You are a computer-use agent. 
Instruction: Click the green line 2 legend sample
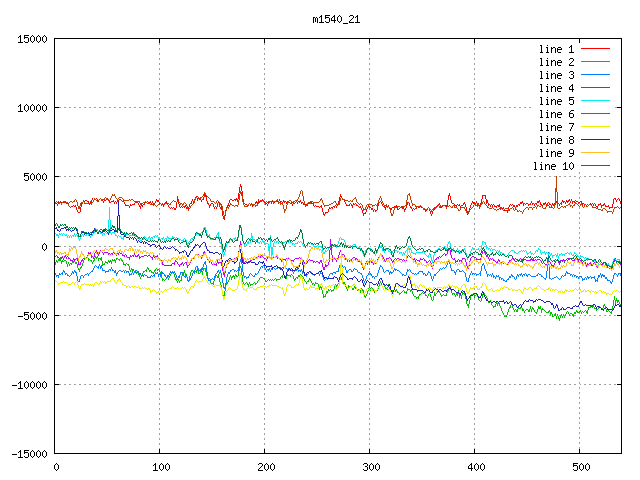(x=596, y=62)
